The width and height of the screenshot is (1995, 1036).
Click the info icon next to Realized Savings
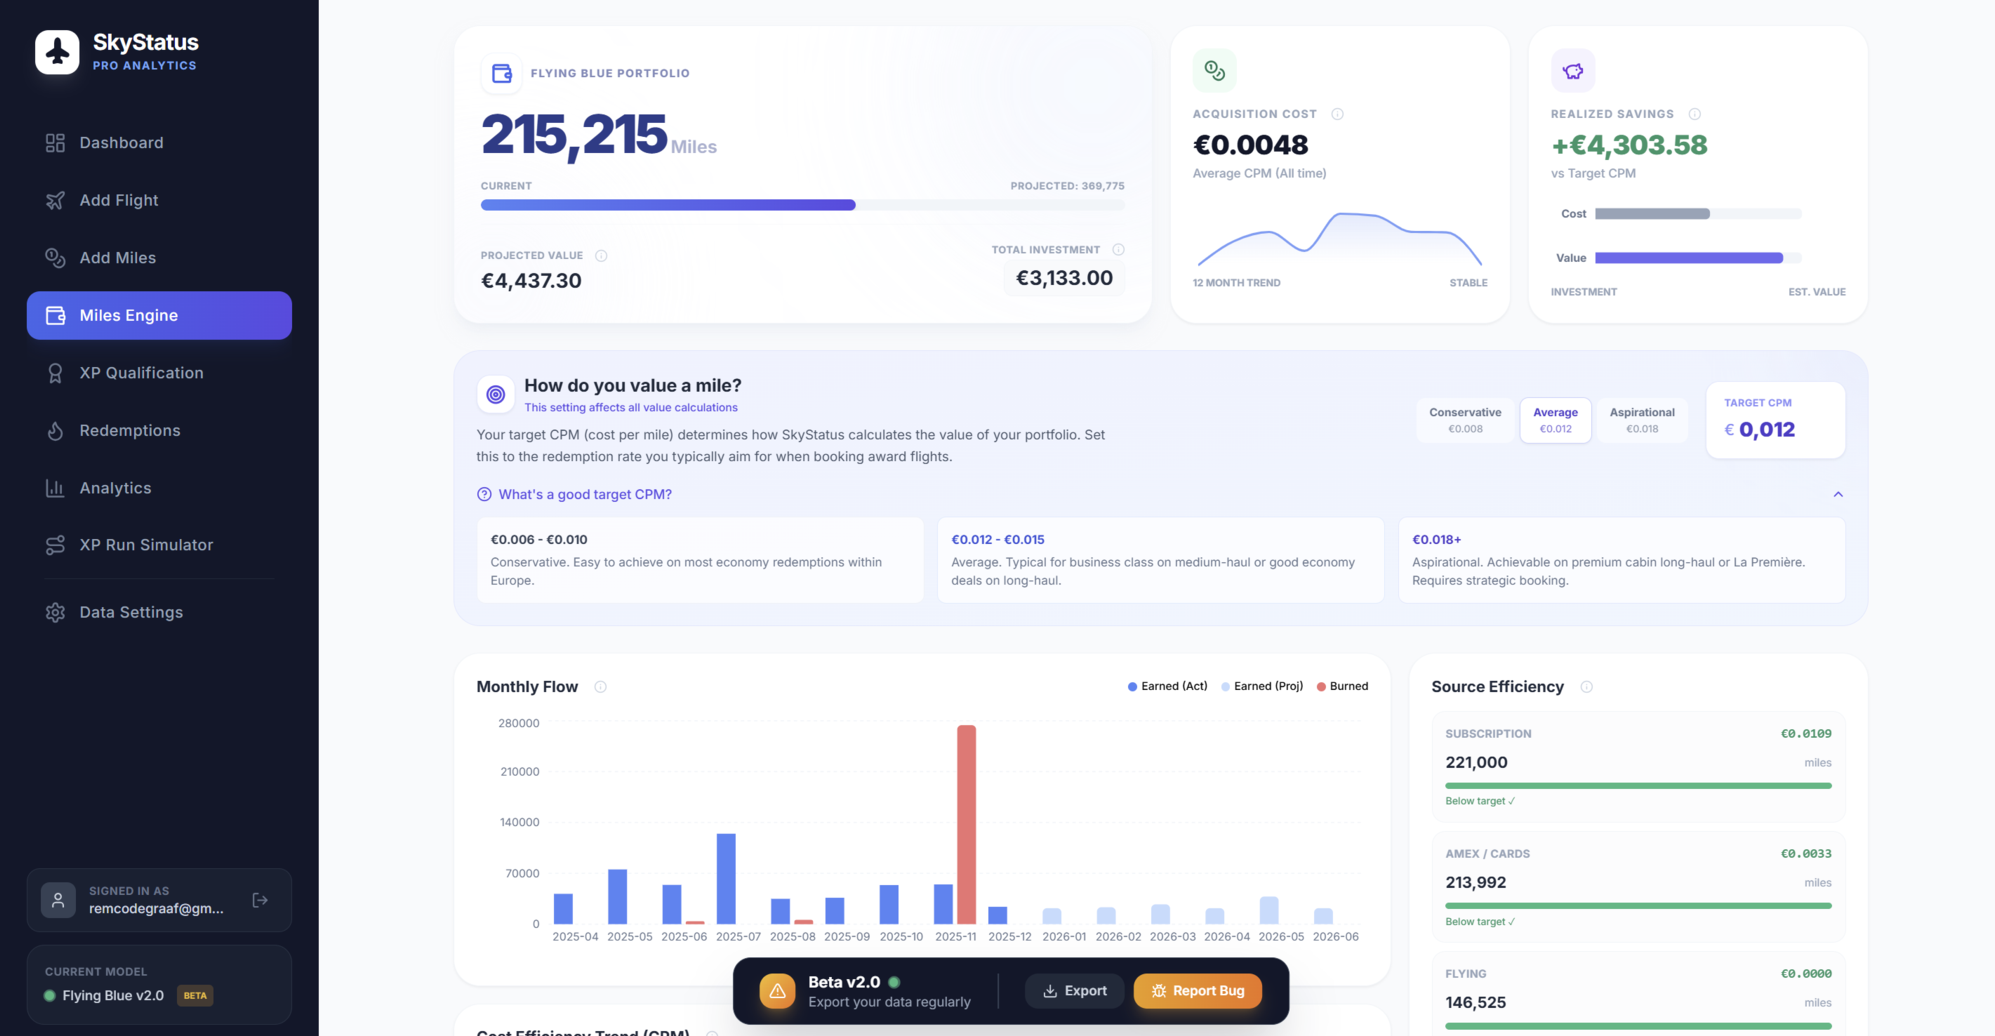(x=1694, y=114)
